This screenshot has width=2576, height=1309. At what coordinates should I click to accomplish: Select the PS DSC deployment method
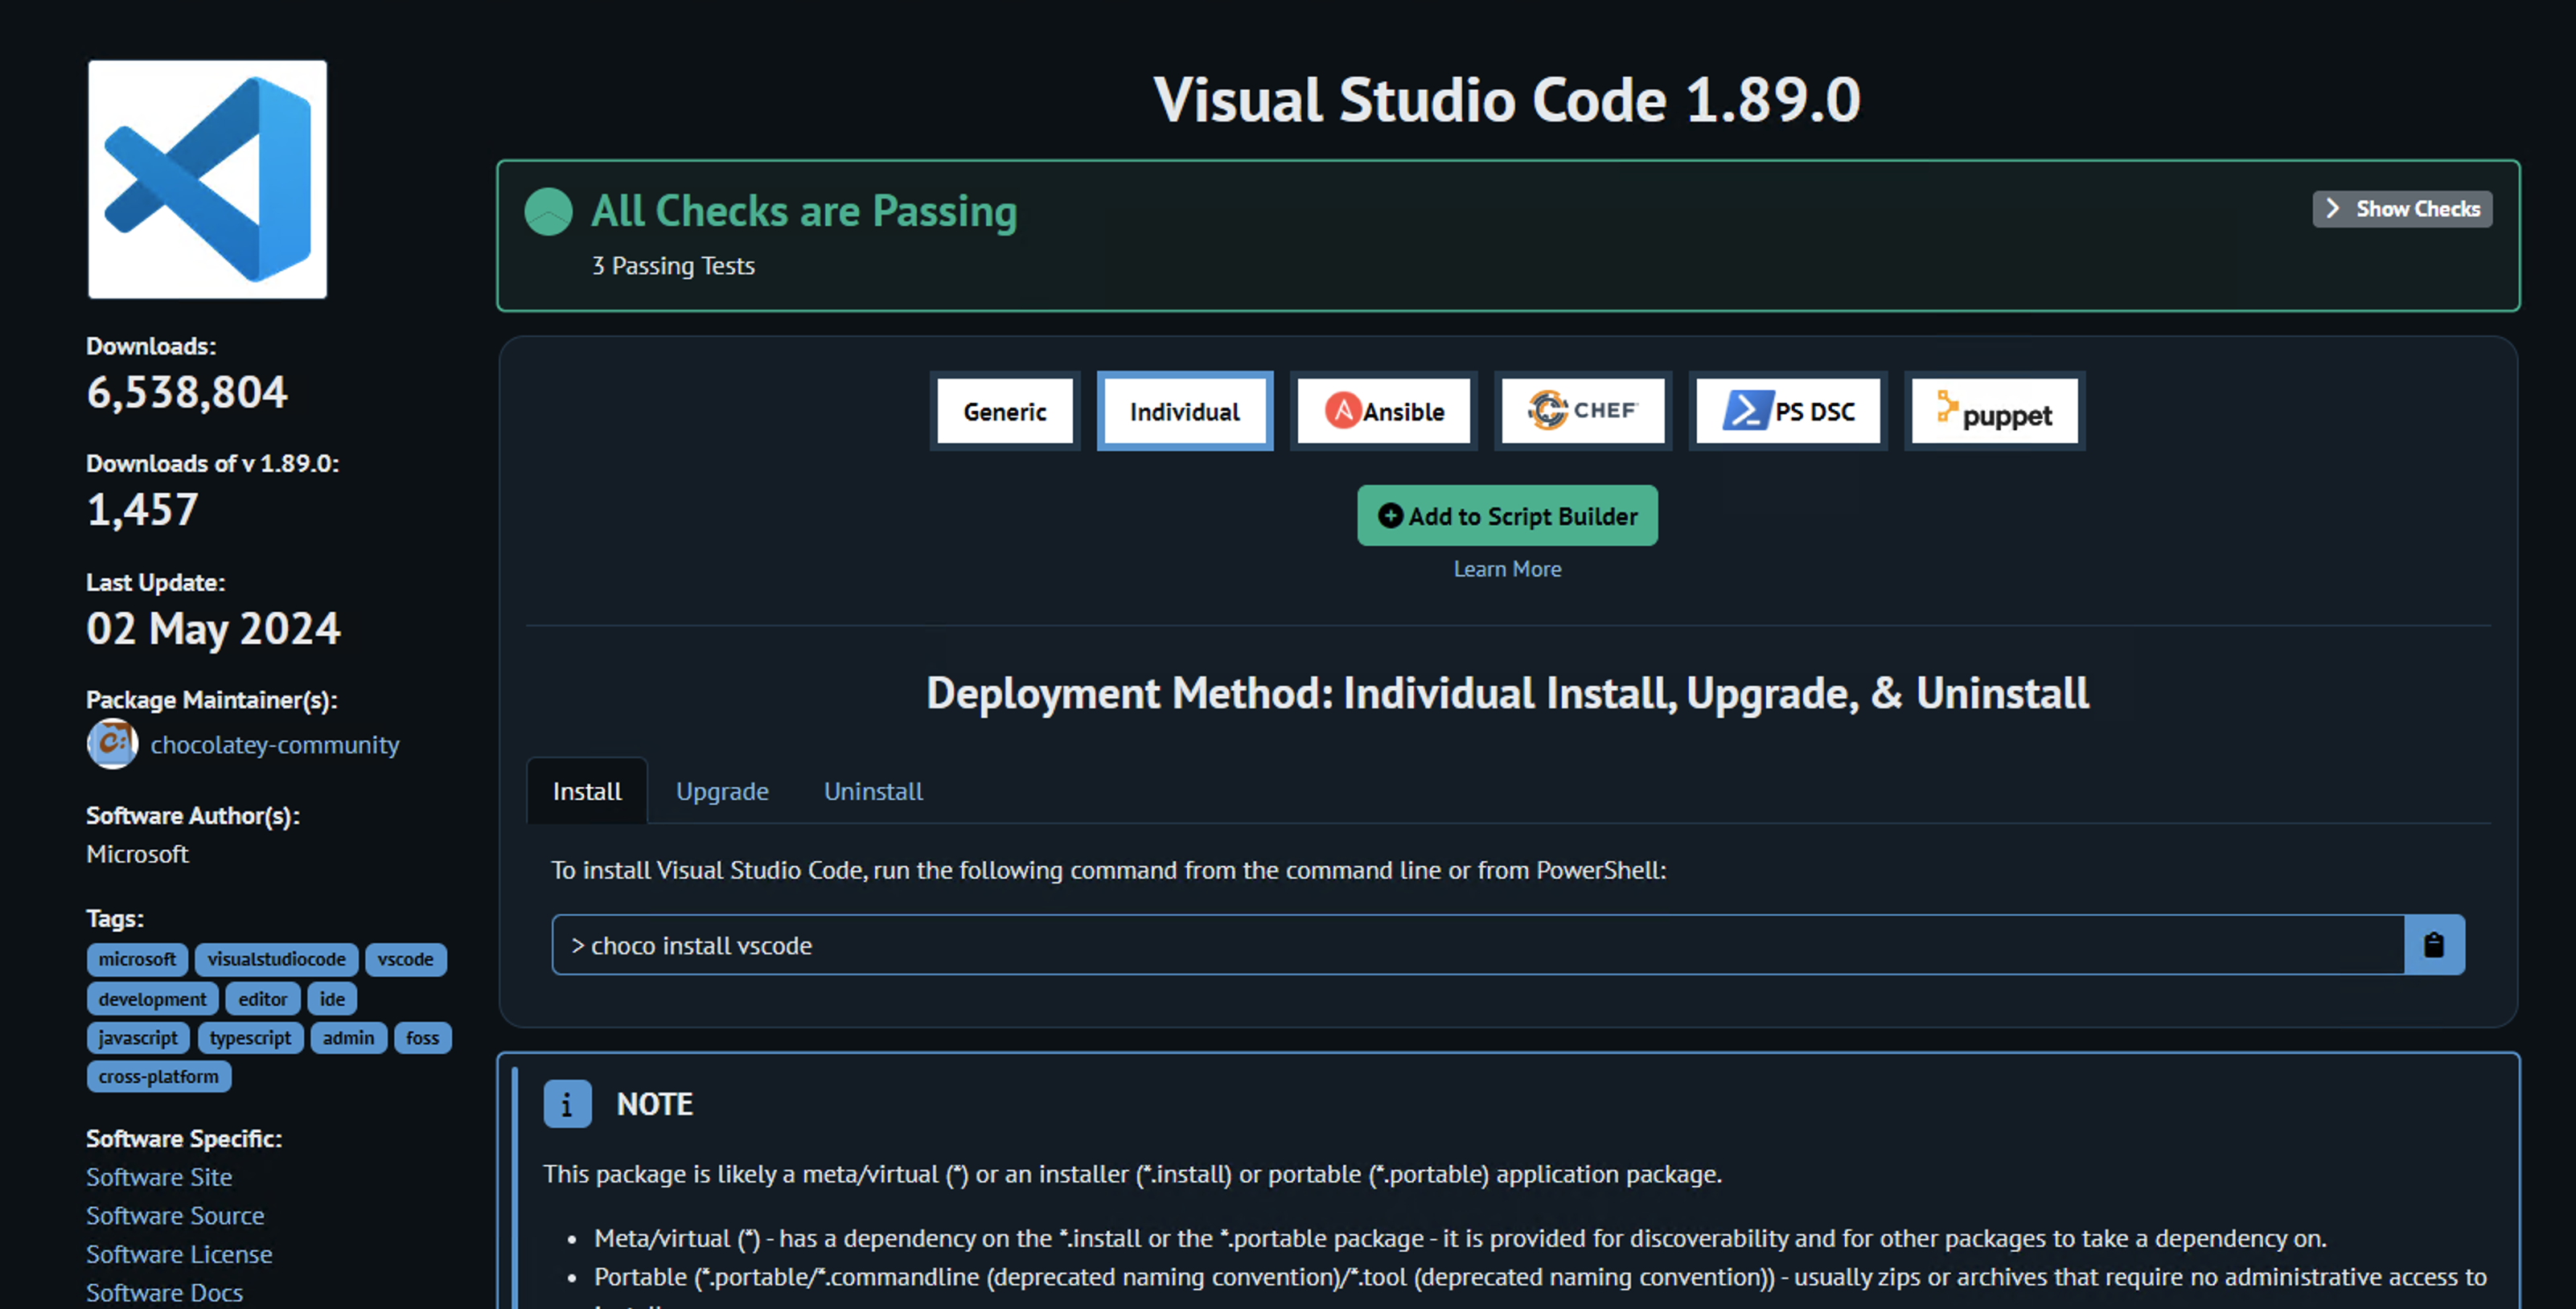(1788, 411)
